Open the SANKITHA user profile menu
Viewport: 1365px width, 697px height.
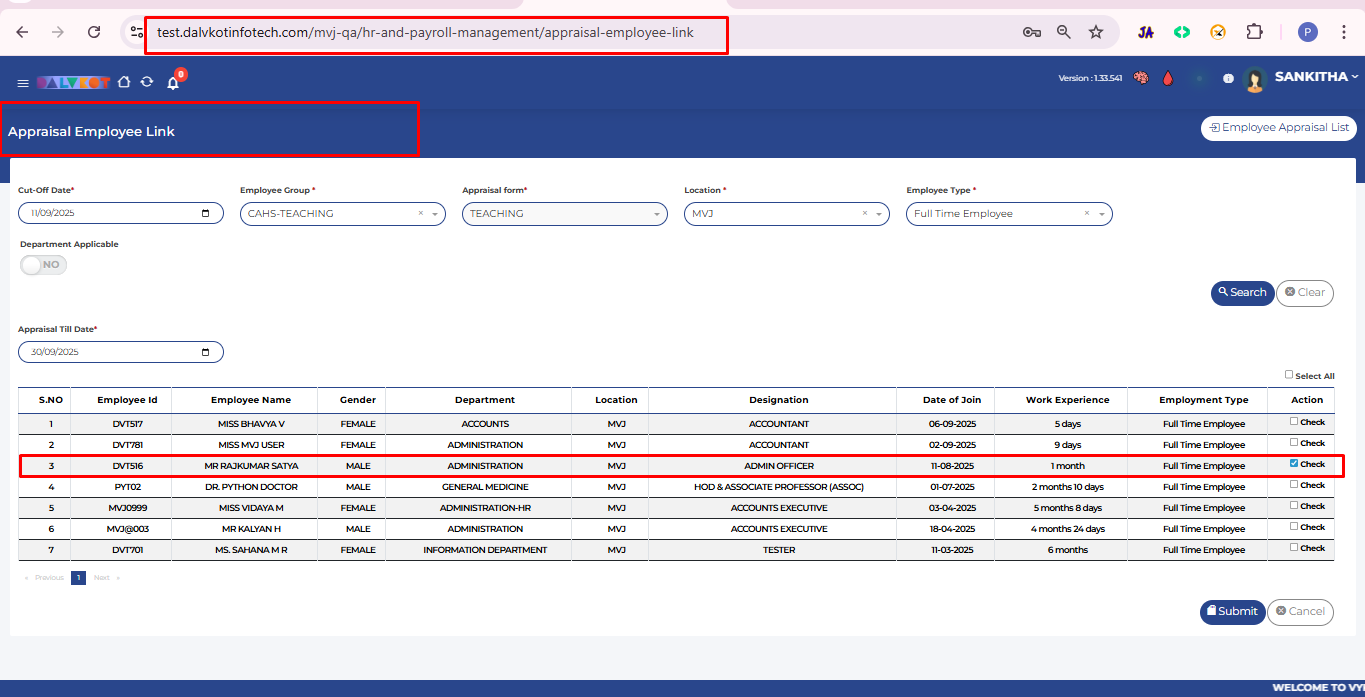1315,77
